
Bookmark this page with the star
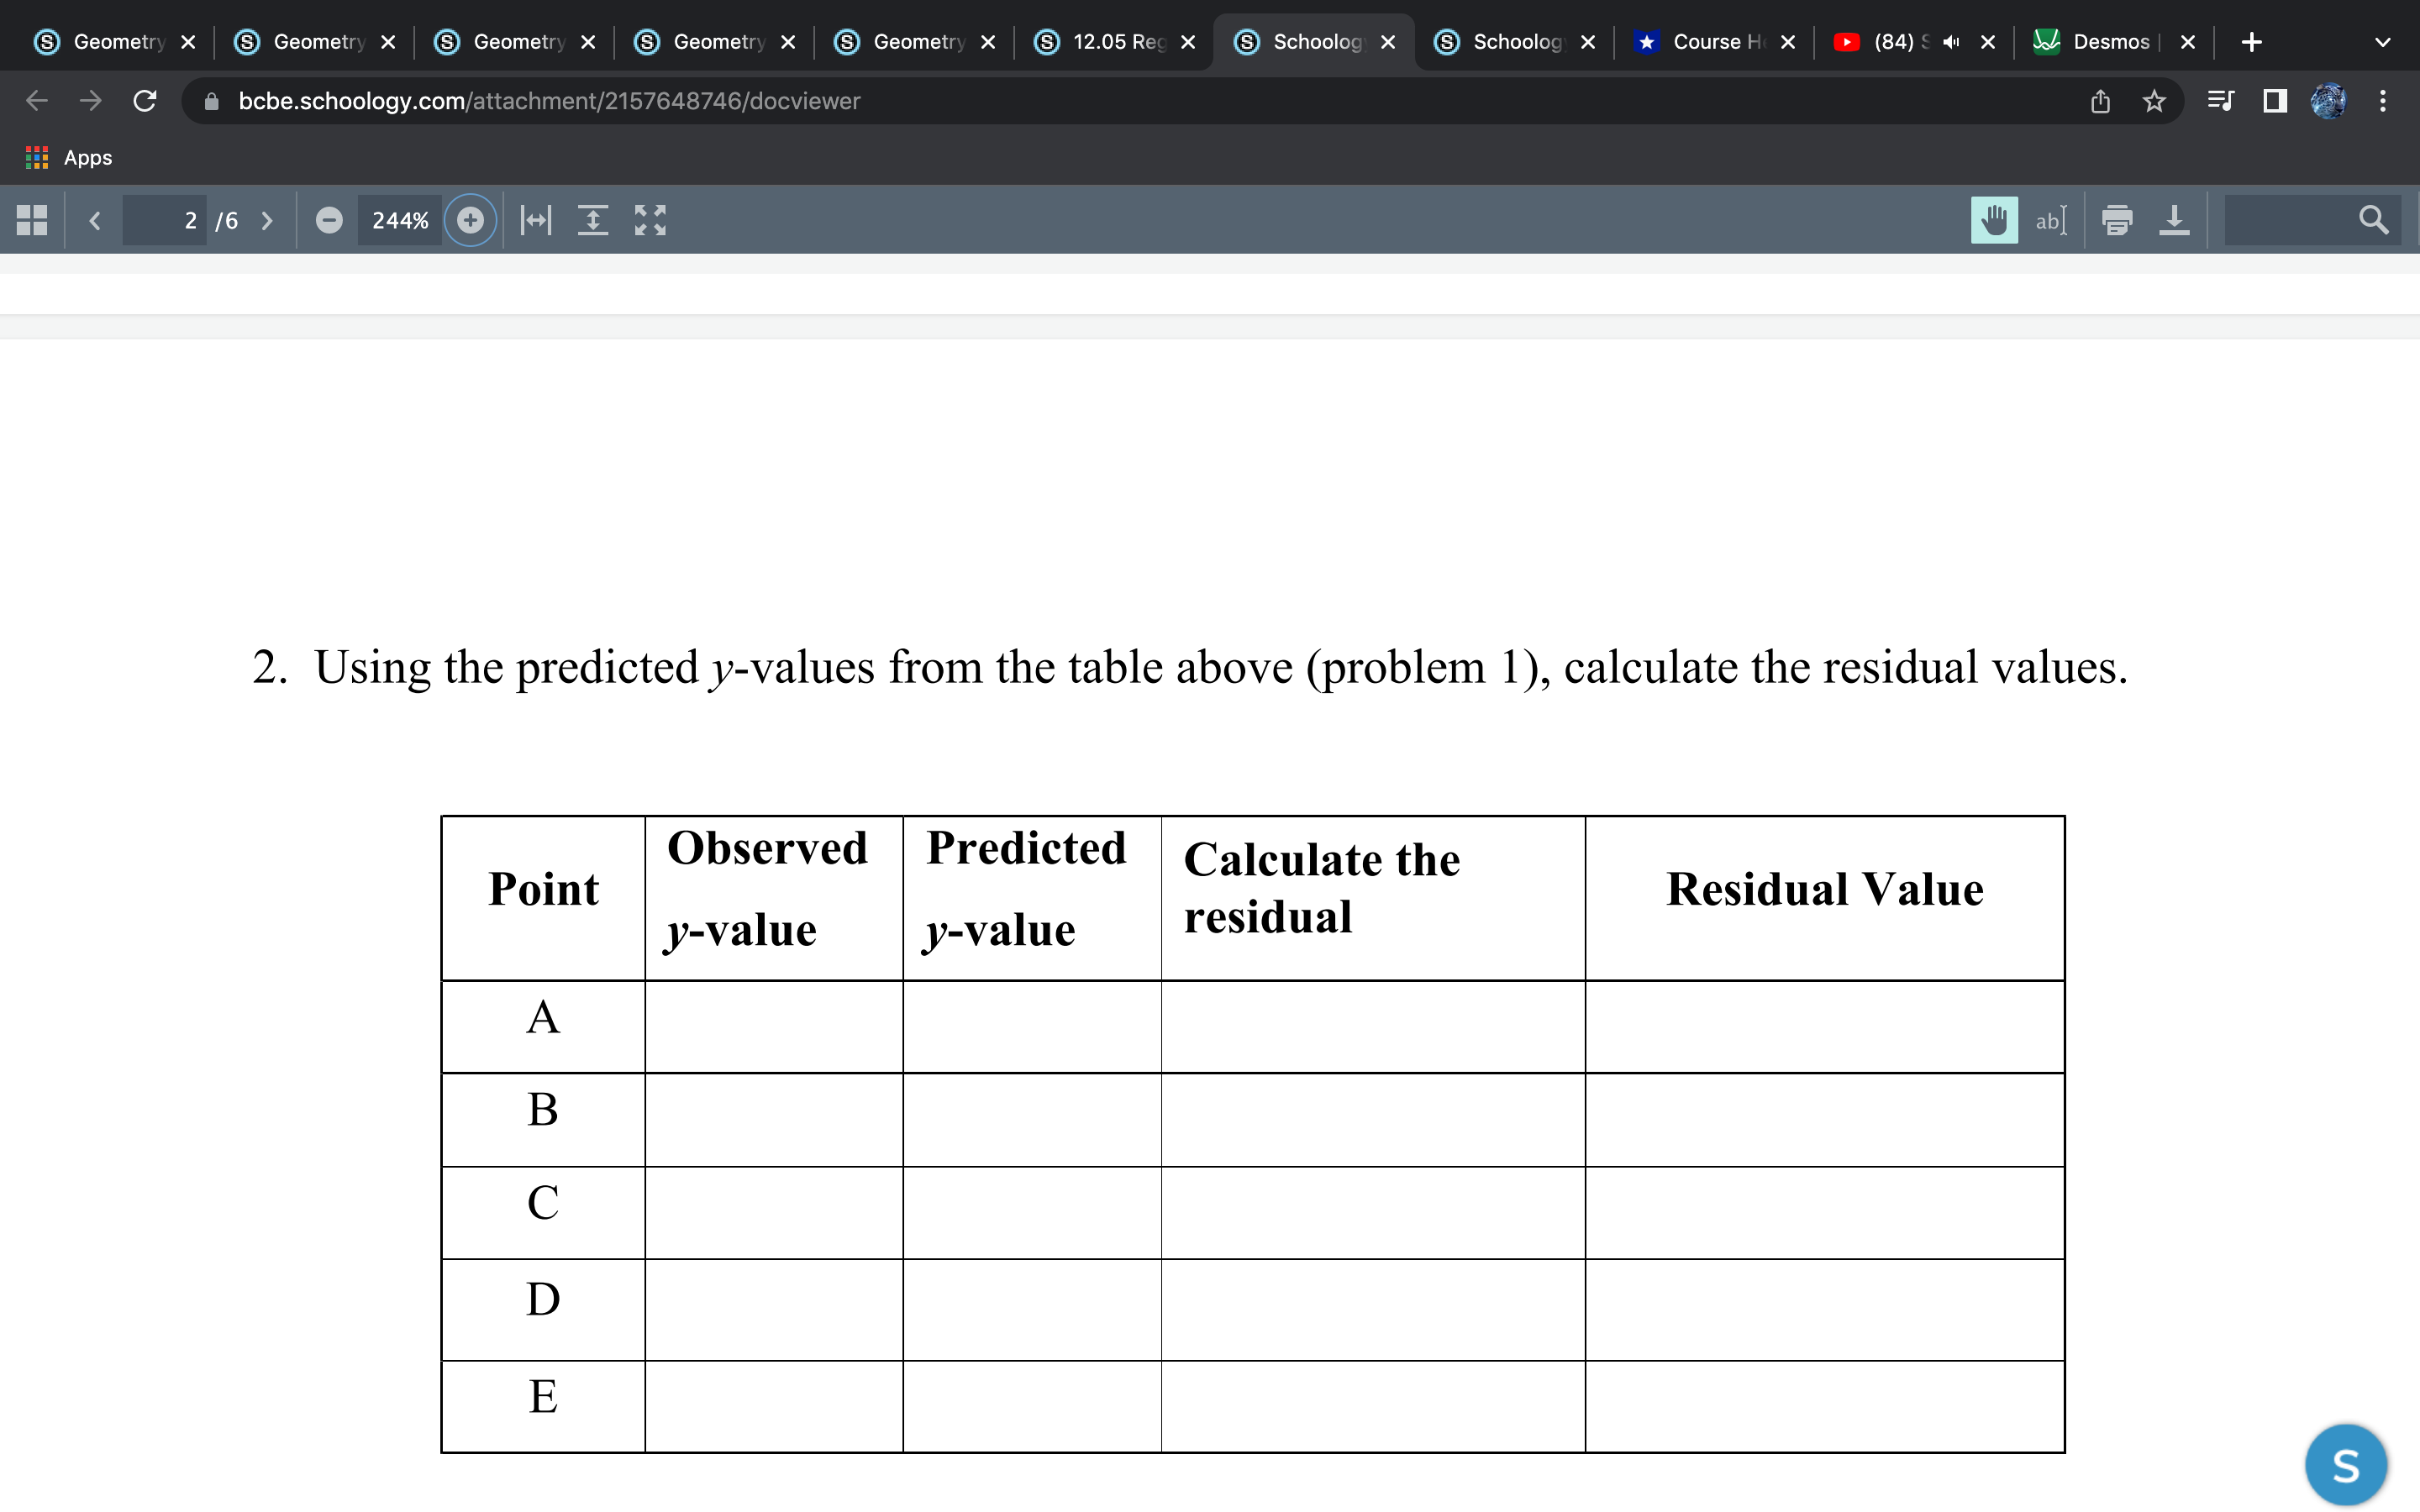(2154, 101)
